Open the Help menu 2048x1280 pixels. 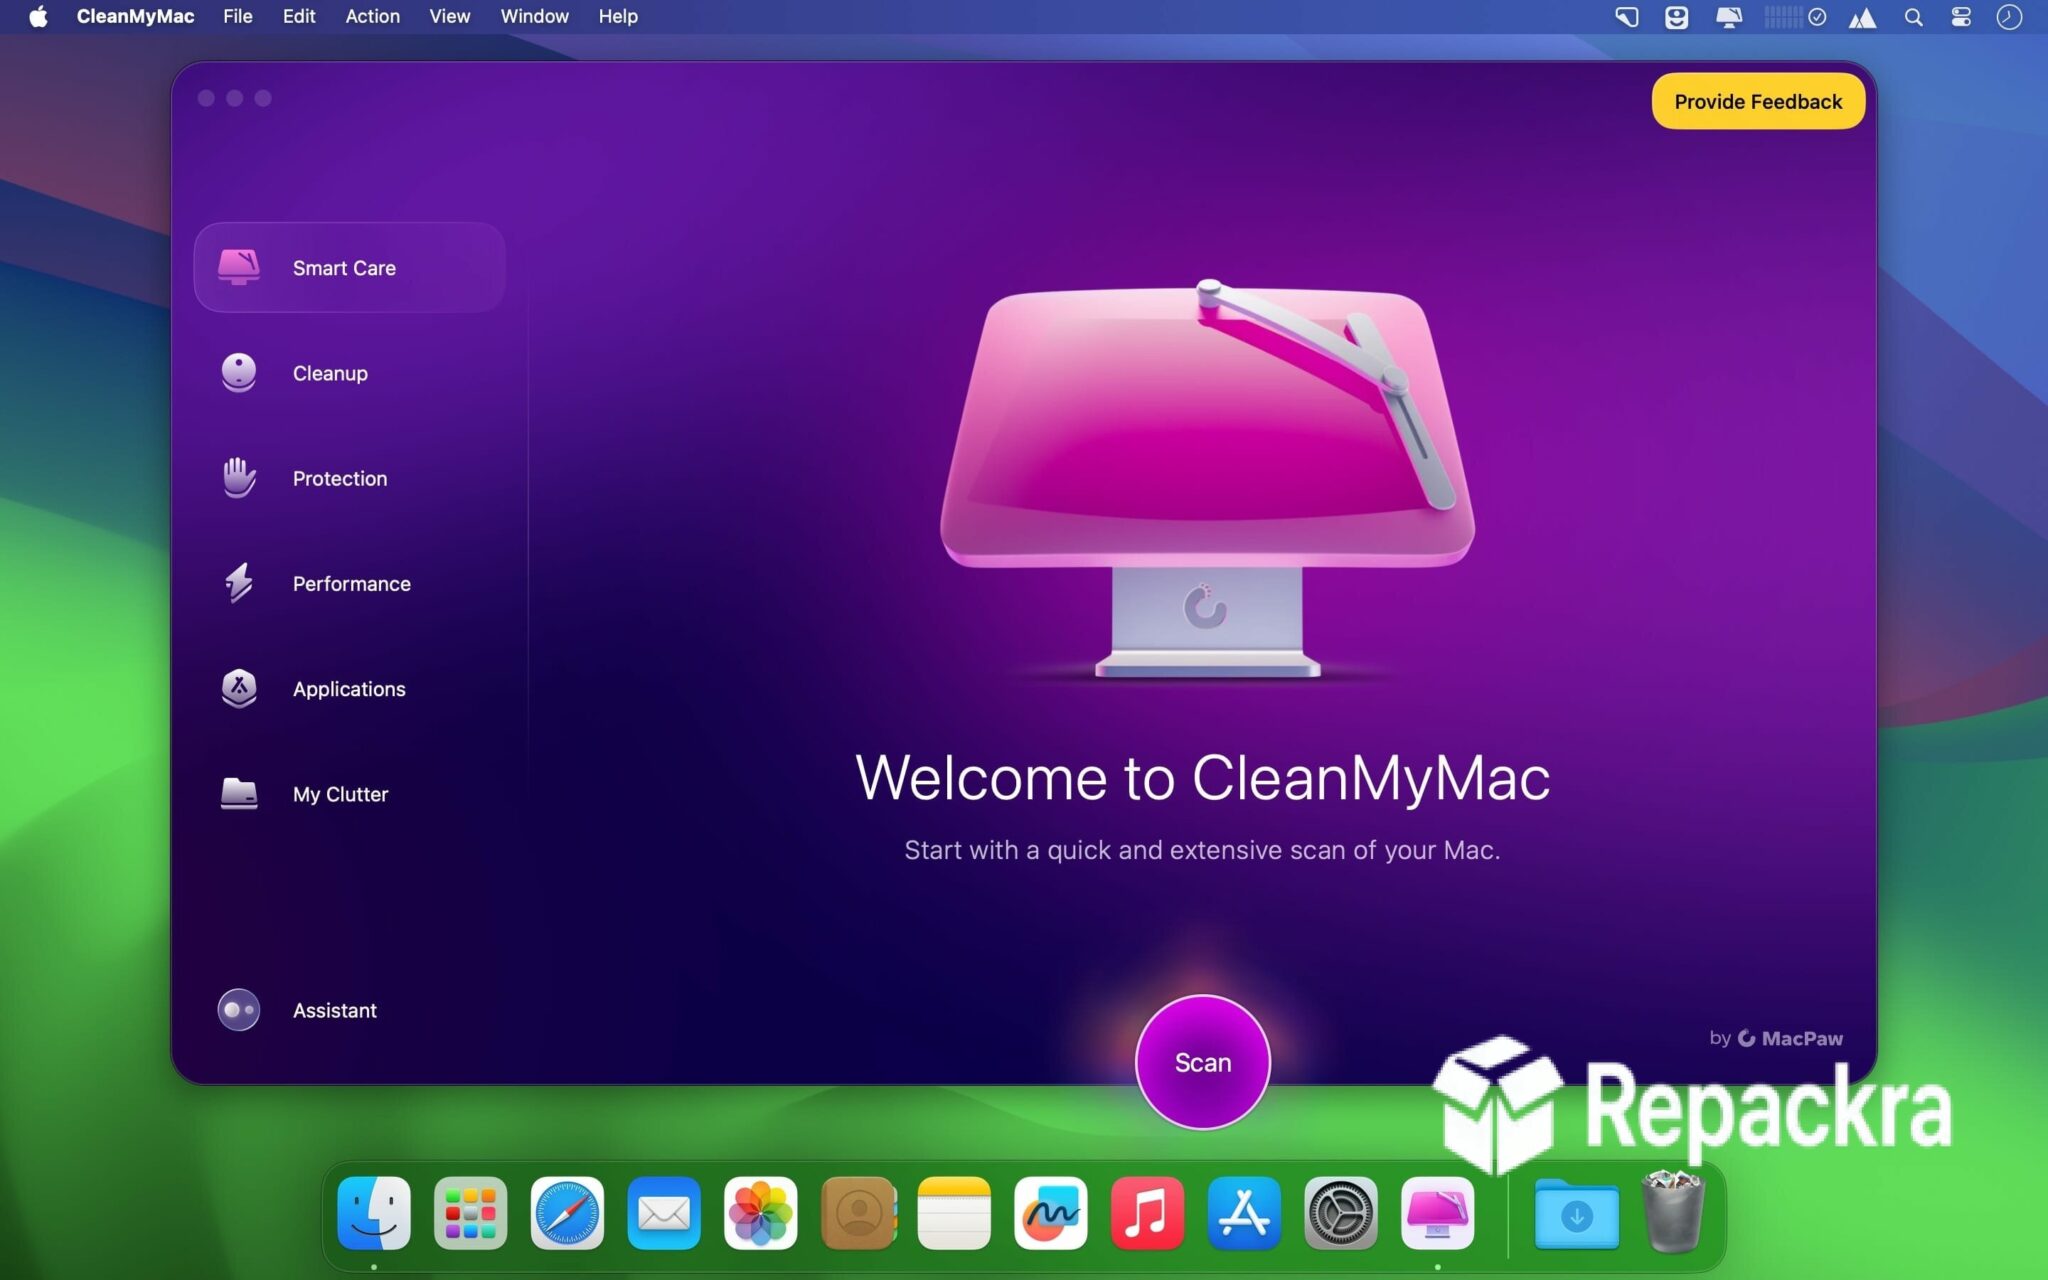point(618,17)
